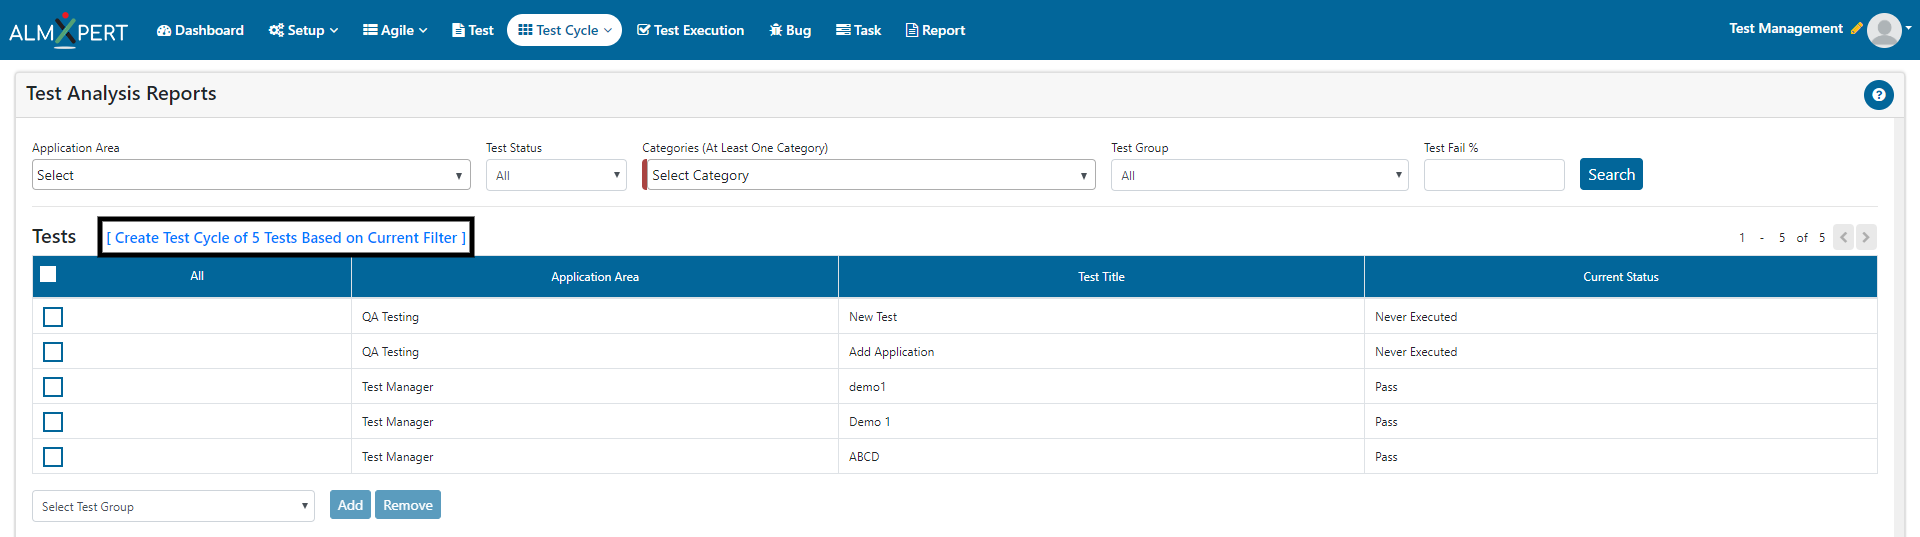Click the Remove button
Viewport: 1920px width, 537px height.
tap(407, 505)
